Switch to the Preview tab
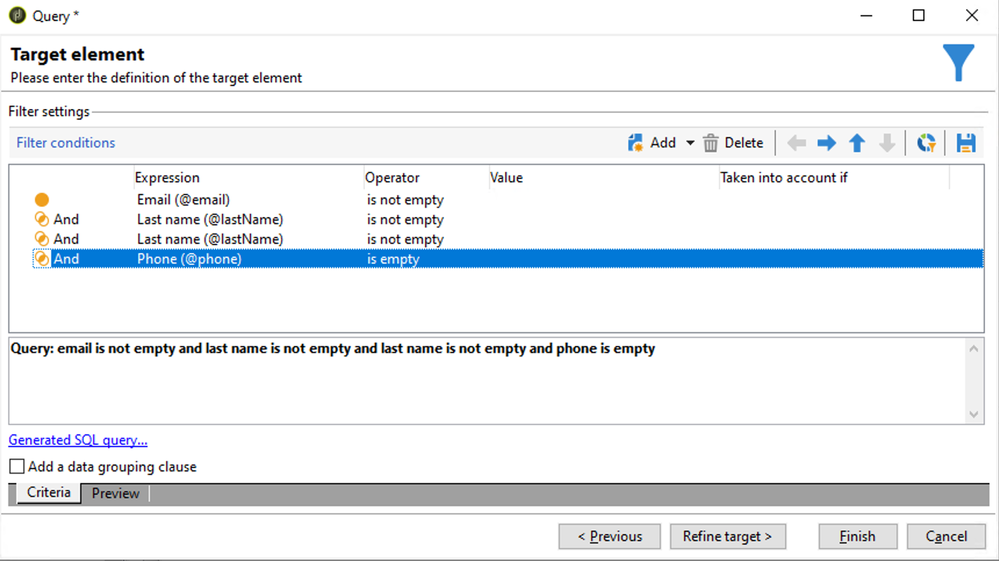The height and width of the screenshot is (561, 999). coord(116,493)
